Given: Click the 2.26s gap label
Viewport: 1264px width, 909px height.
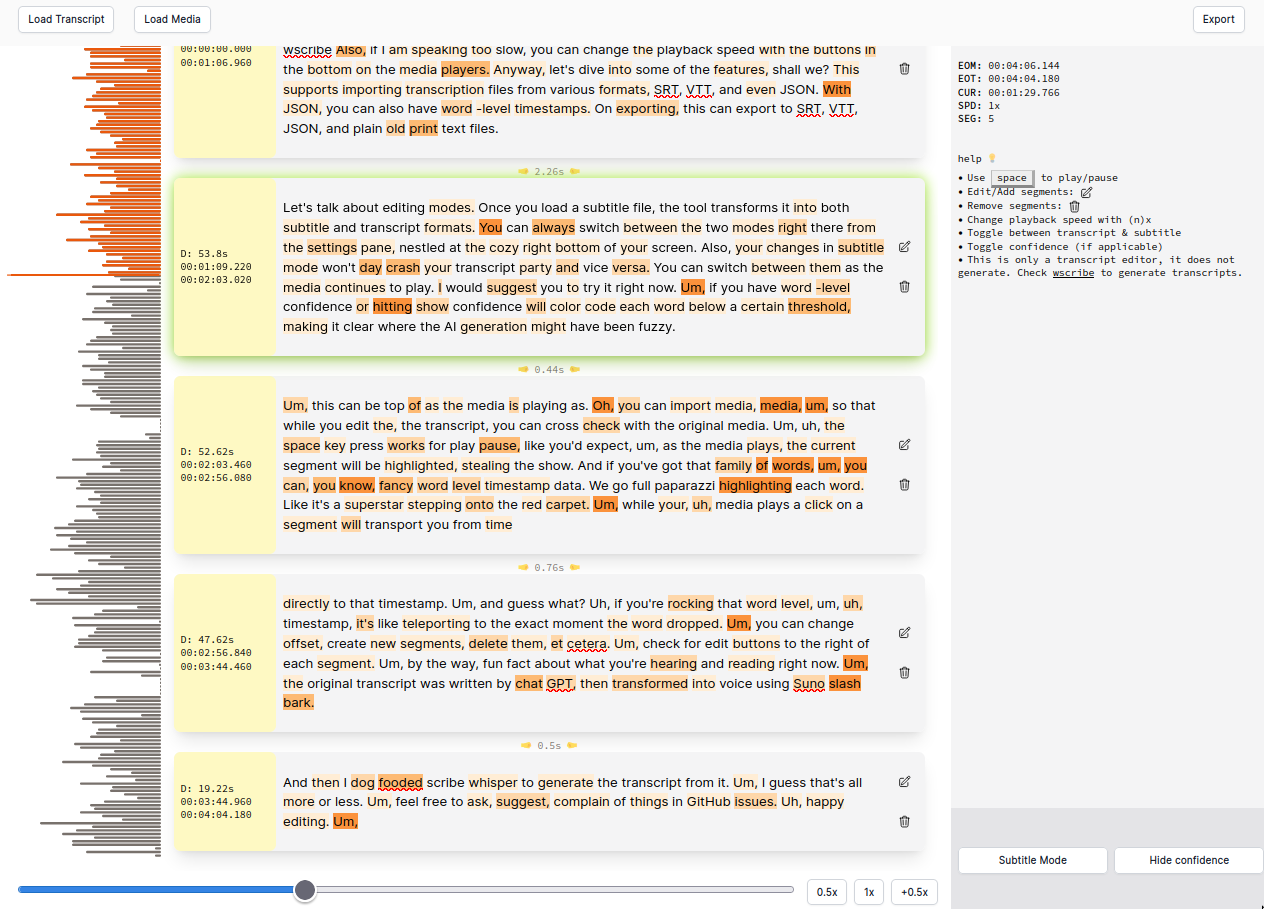Looking at the screenshot, I should click(549, 172).
